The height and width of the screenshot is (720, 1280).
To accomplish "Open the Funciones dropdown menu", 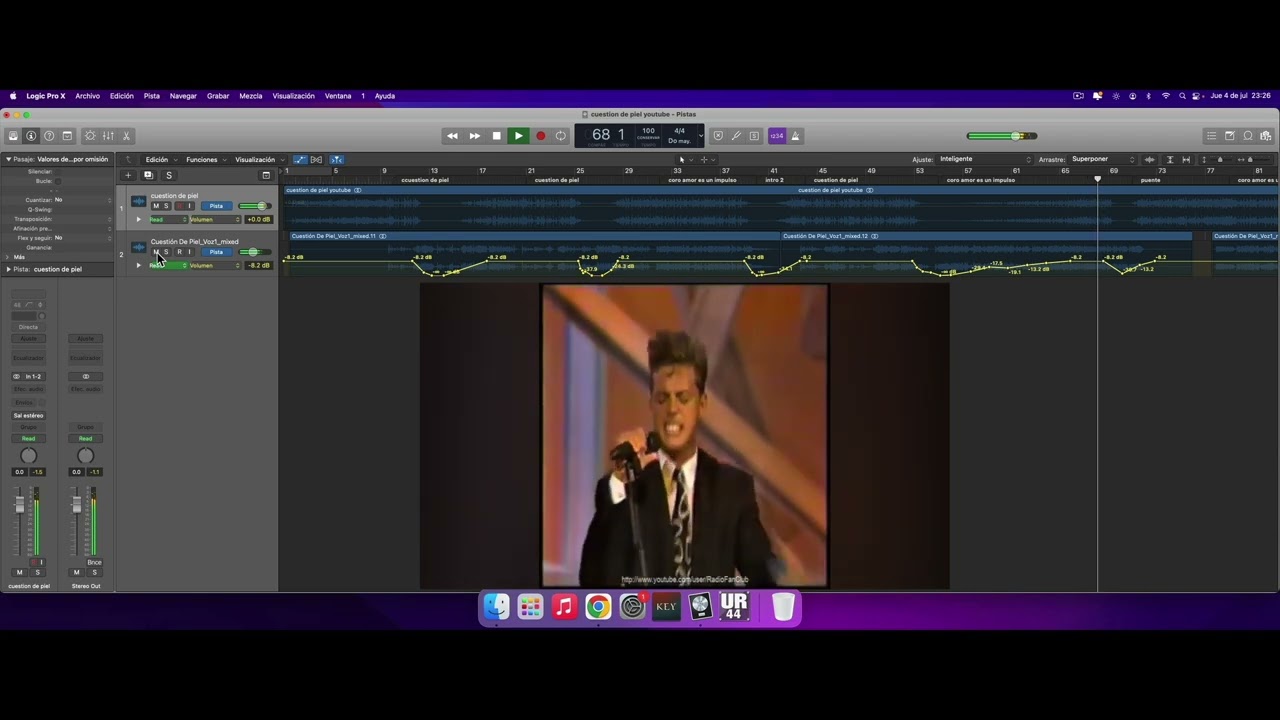I will click(205, 159).
